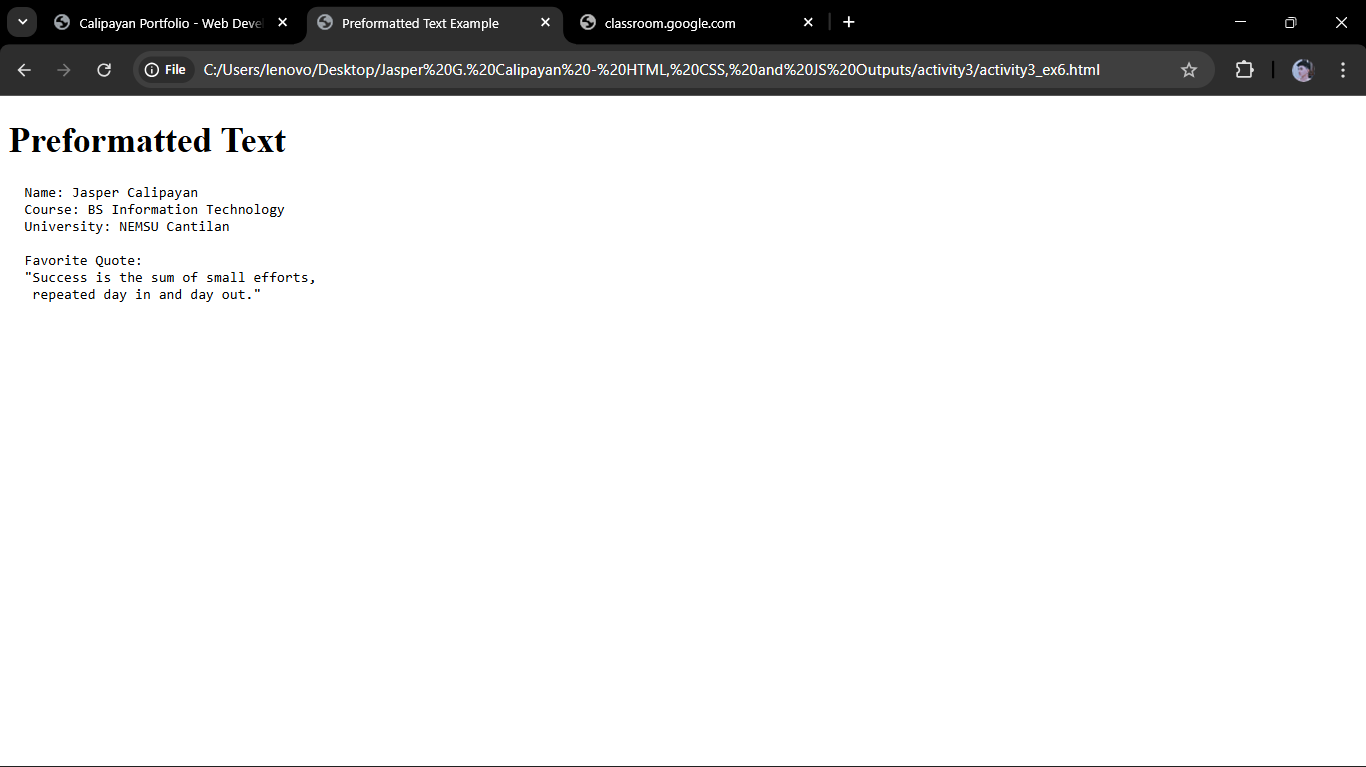Click the Preformatted Text heading
This screenshot has height=767, width=1366.
pos(146,140)
